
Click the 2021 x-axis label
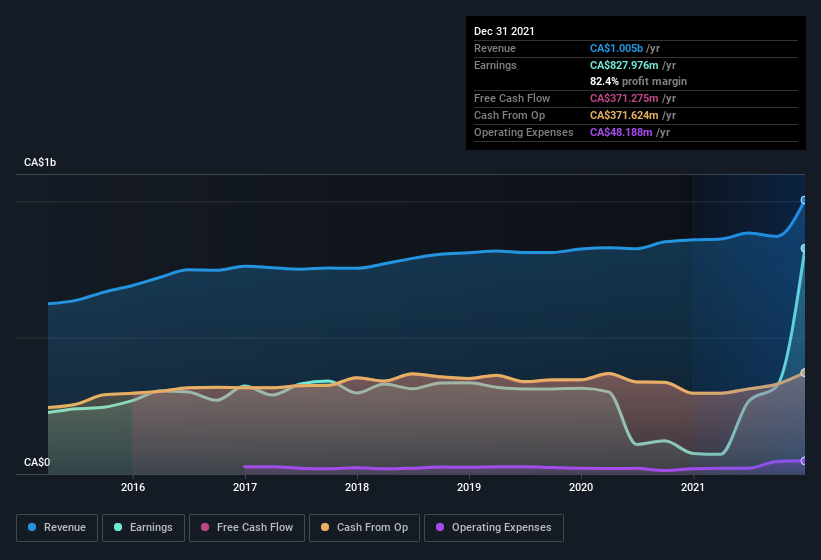(x=693, y=487)
